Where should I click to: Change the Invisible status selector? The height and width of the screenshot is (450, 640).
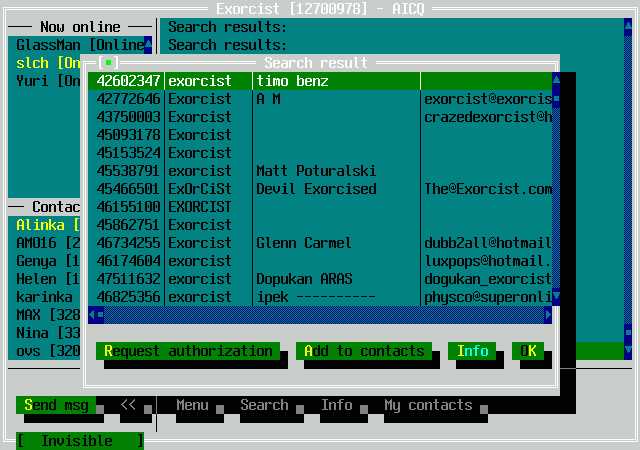[x=80, y=441]
